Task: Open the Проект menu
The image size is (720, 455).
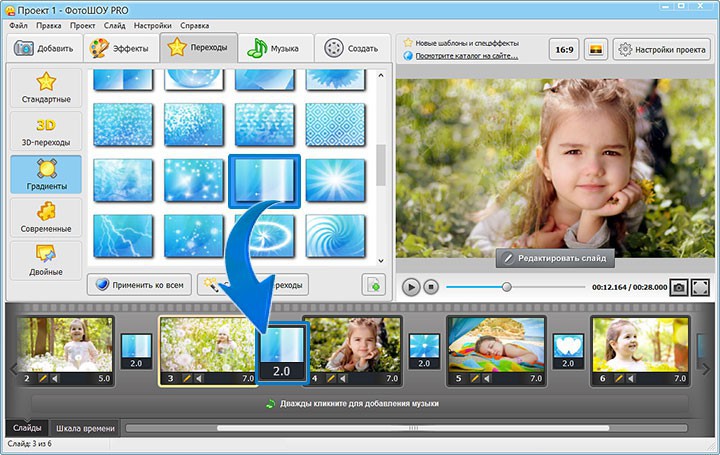Action: (x=83, y=26)
